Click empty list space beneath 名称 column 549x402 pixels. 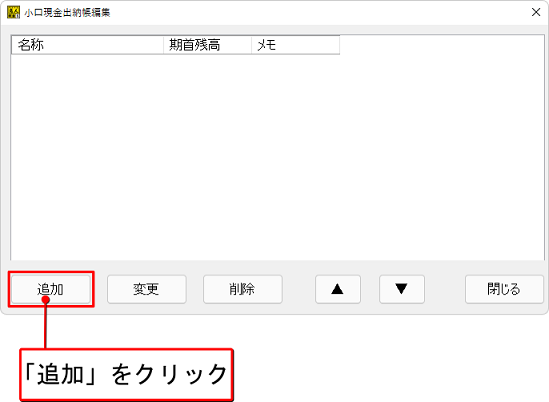pyautogui.click(x=88, y=157)
